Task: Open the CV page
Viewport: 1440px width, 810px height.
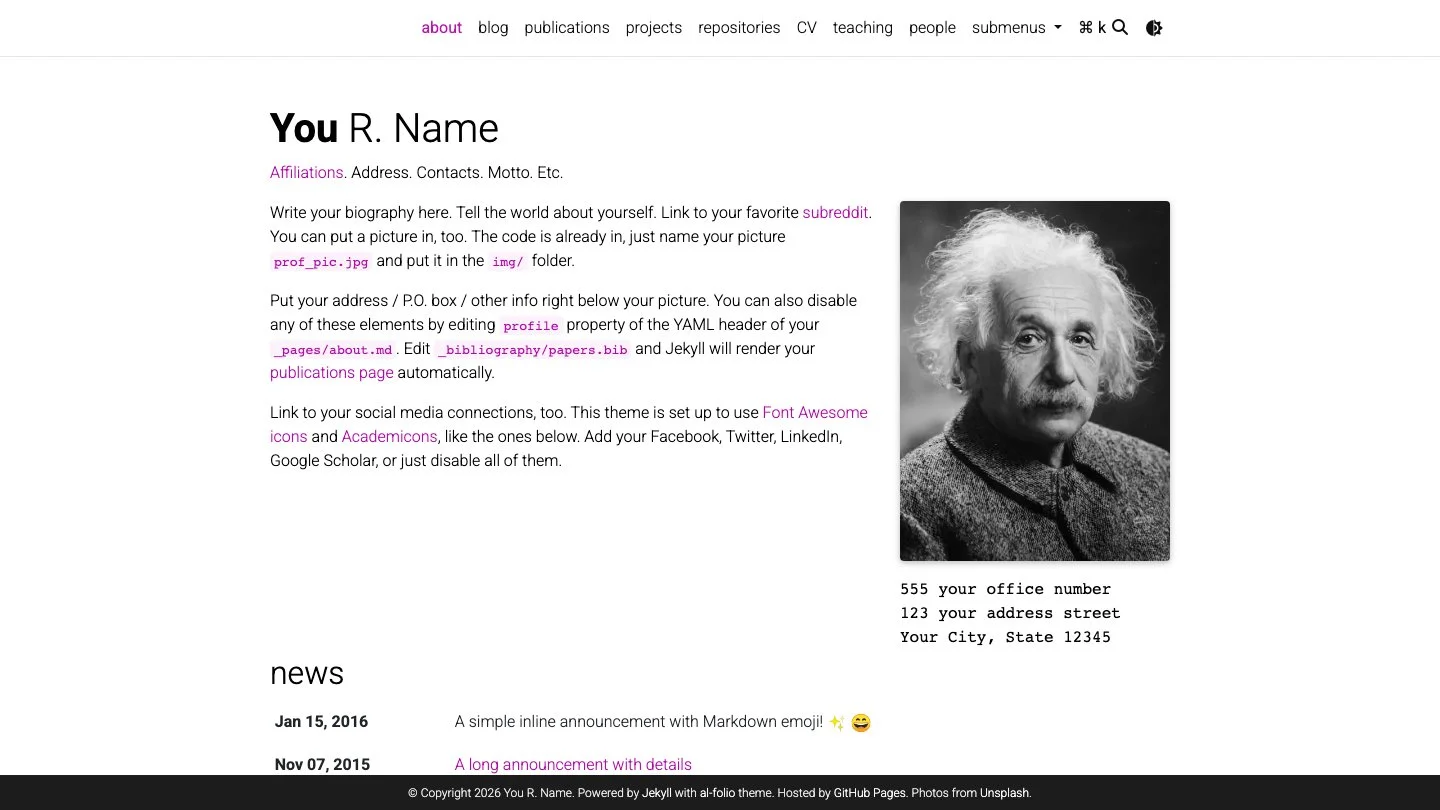Action: [x=807, y=28]
